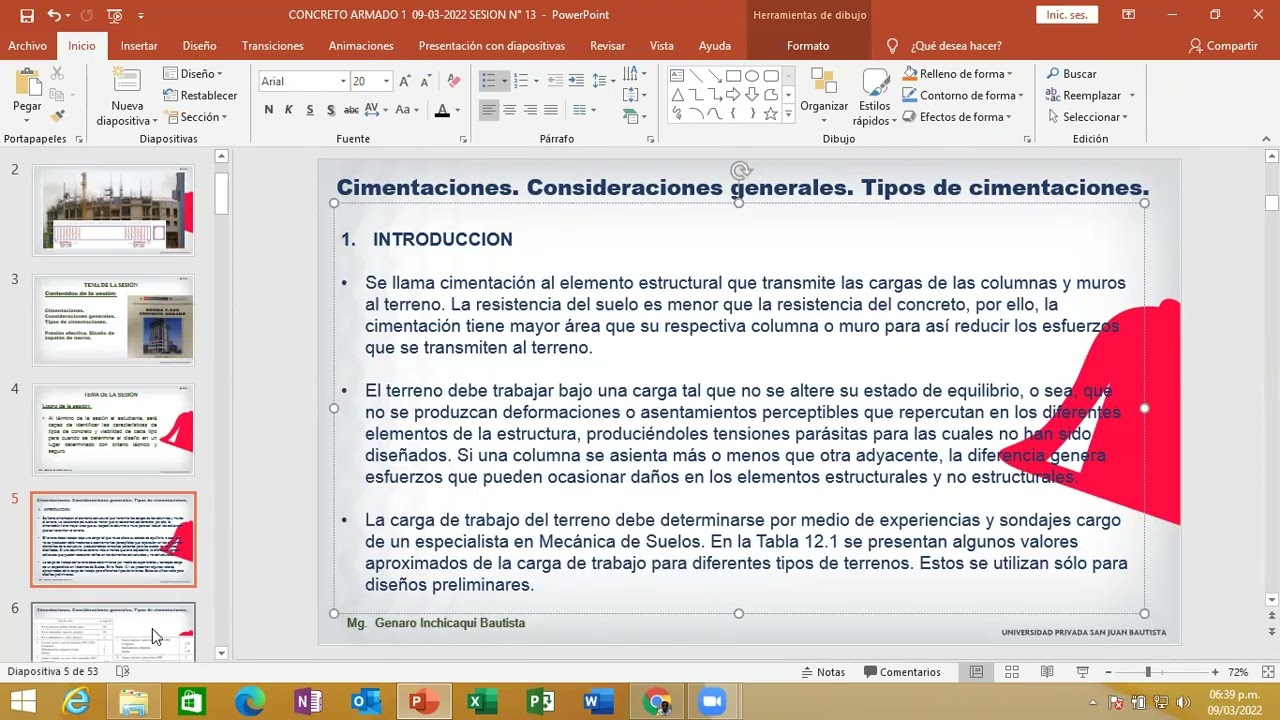This screenshot has height=720, width=1280.
Task: Open Word from taskbar
Action: tap(597, 702)
